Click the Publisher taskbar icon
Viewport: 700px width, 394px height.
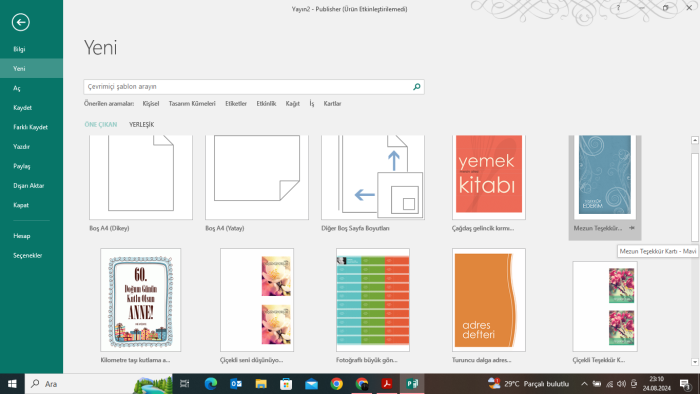pos(412,384)
